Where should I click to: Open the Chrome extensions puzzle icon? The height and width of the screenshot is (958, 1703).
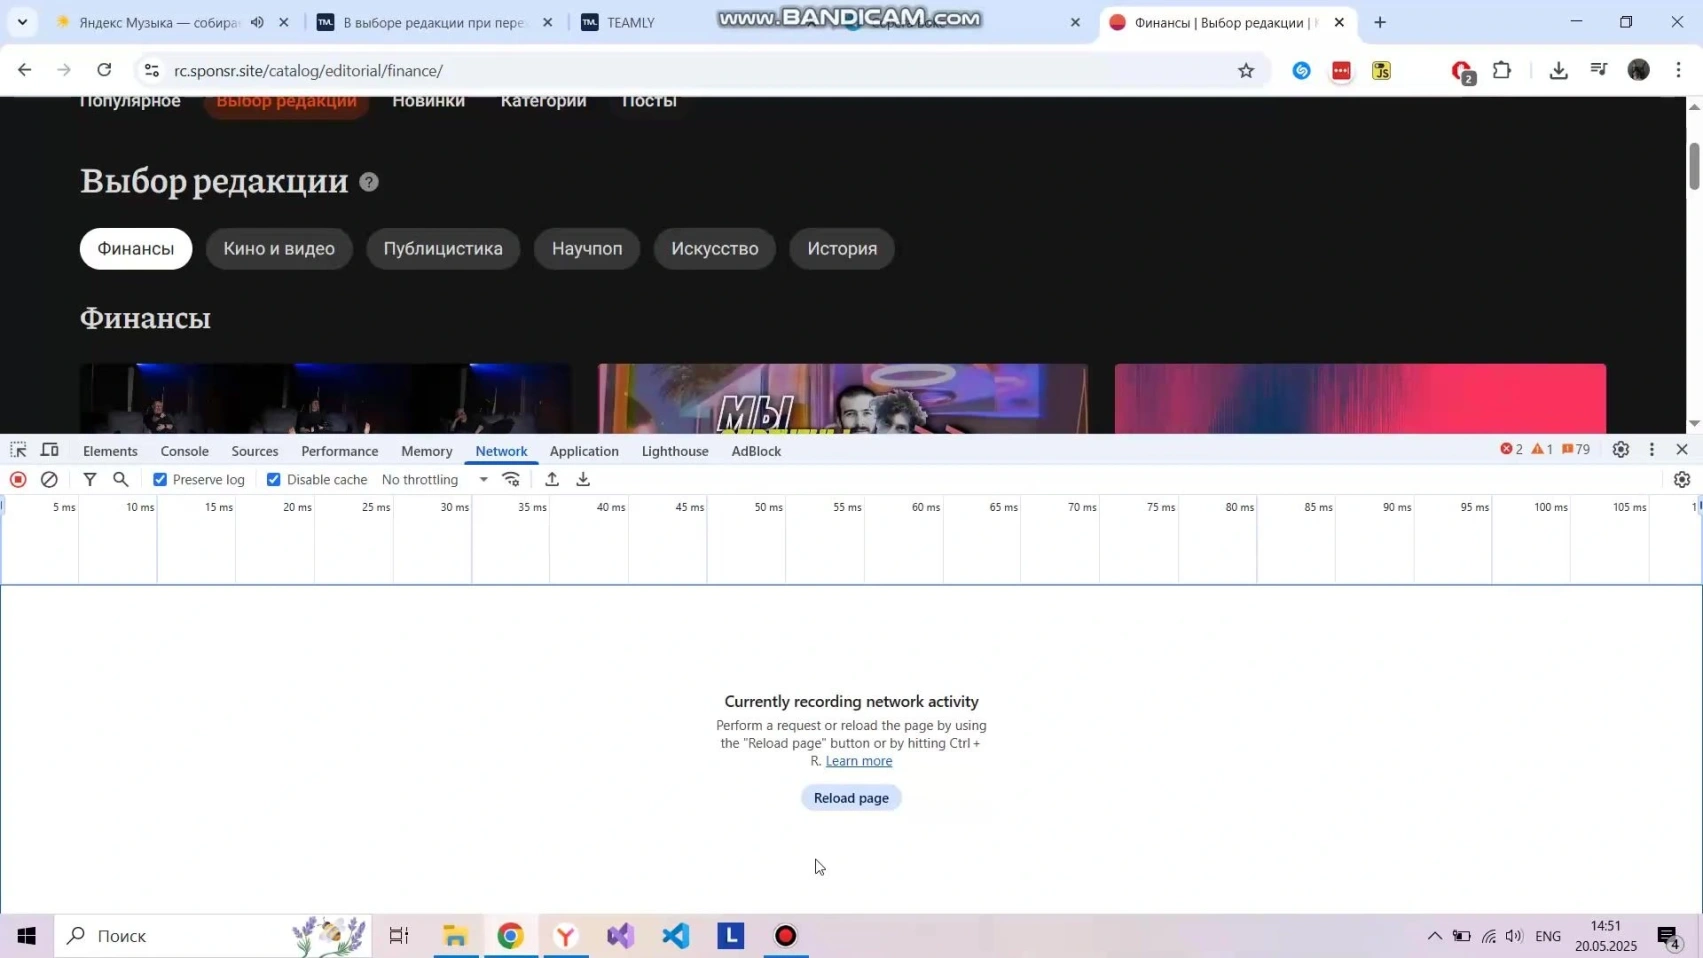pyautogui.click(x=1502, y=70)
